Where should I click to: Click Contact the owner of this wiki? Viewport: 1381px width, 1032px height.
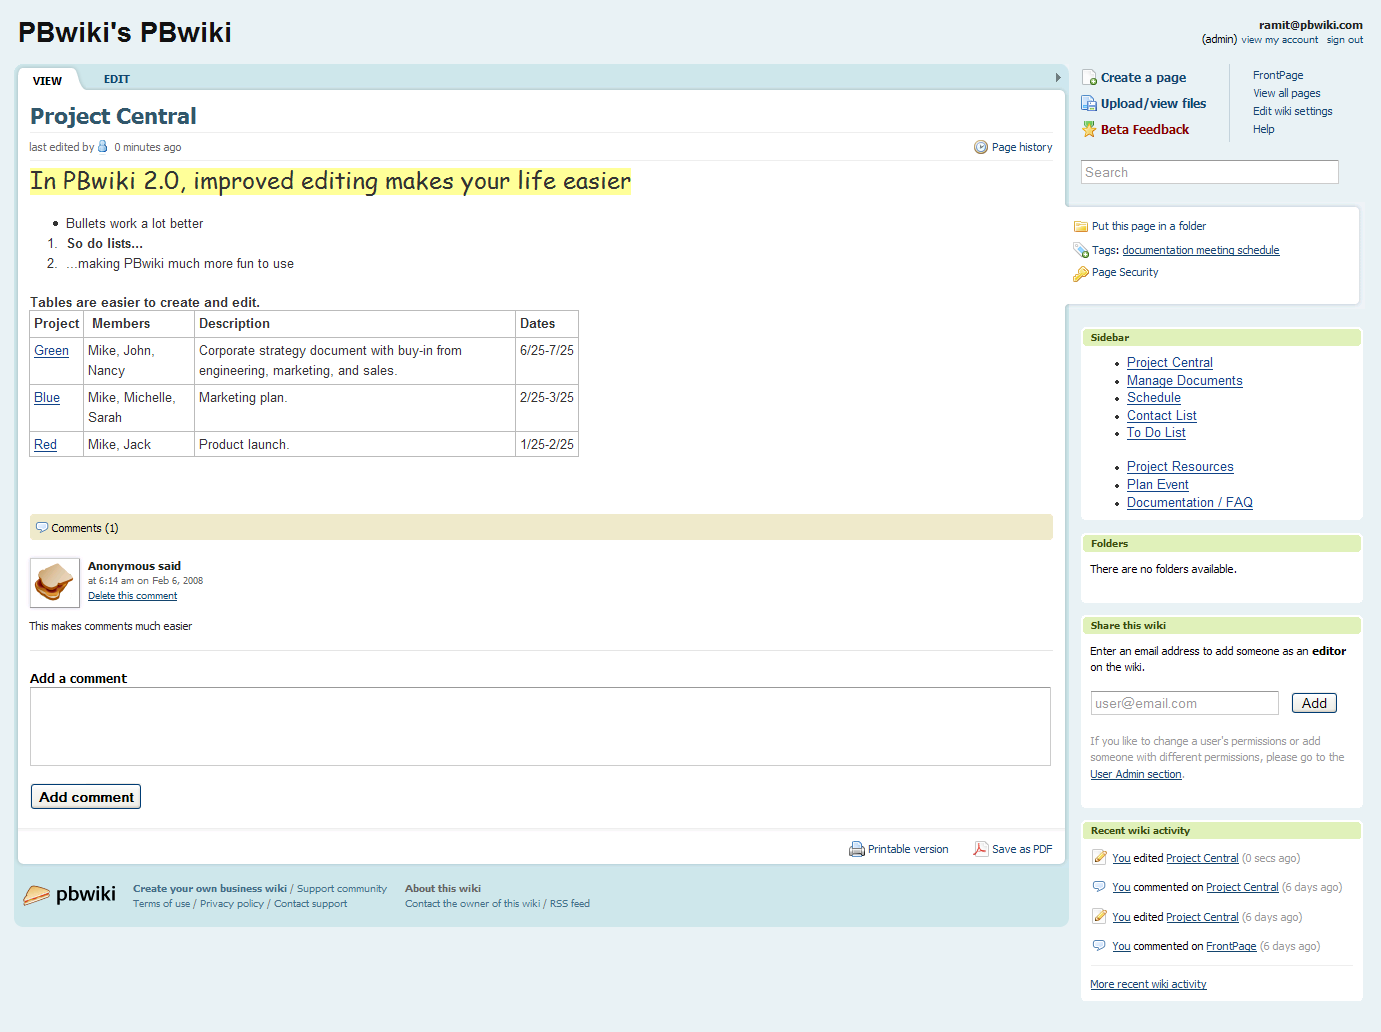472,904
